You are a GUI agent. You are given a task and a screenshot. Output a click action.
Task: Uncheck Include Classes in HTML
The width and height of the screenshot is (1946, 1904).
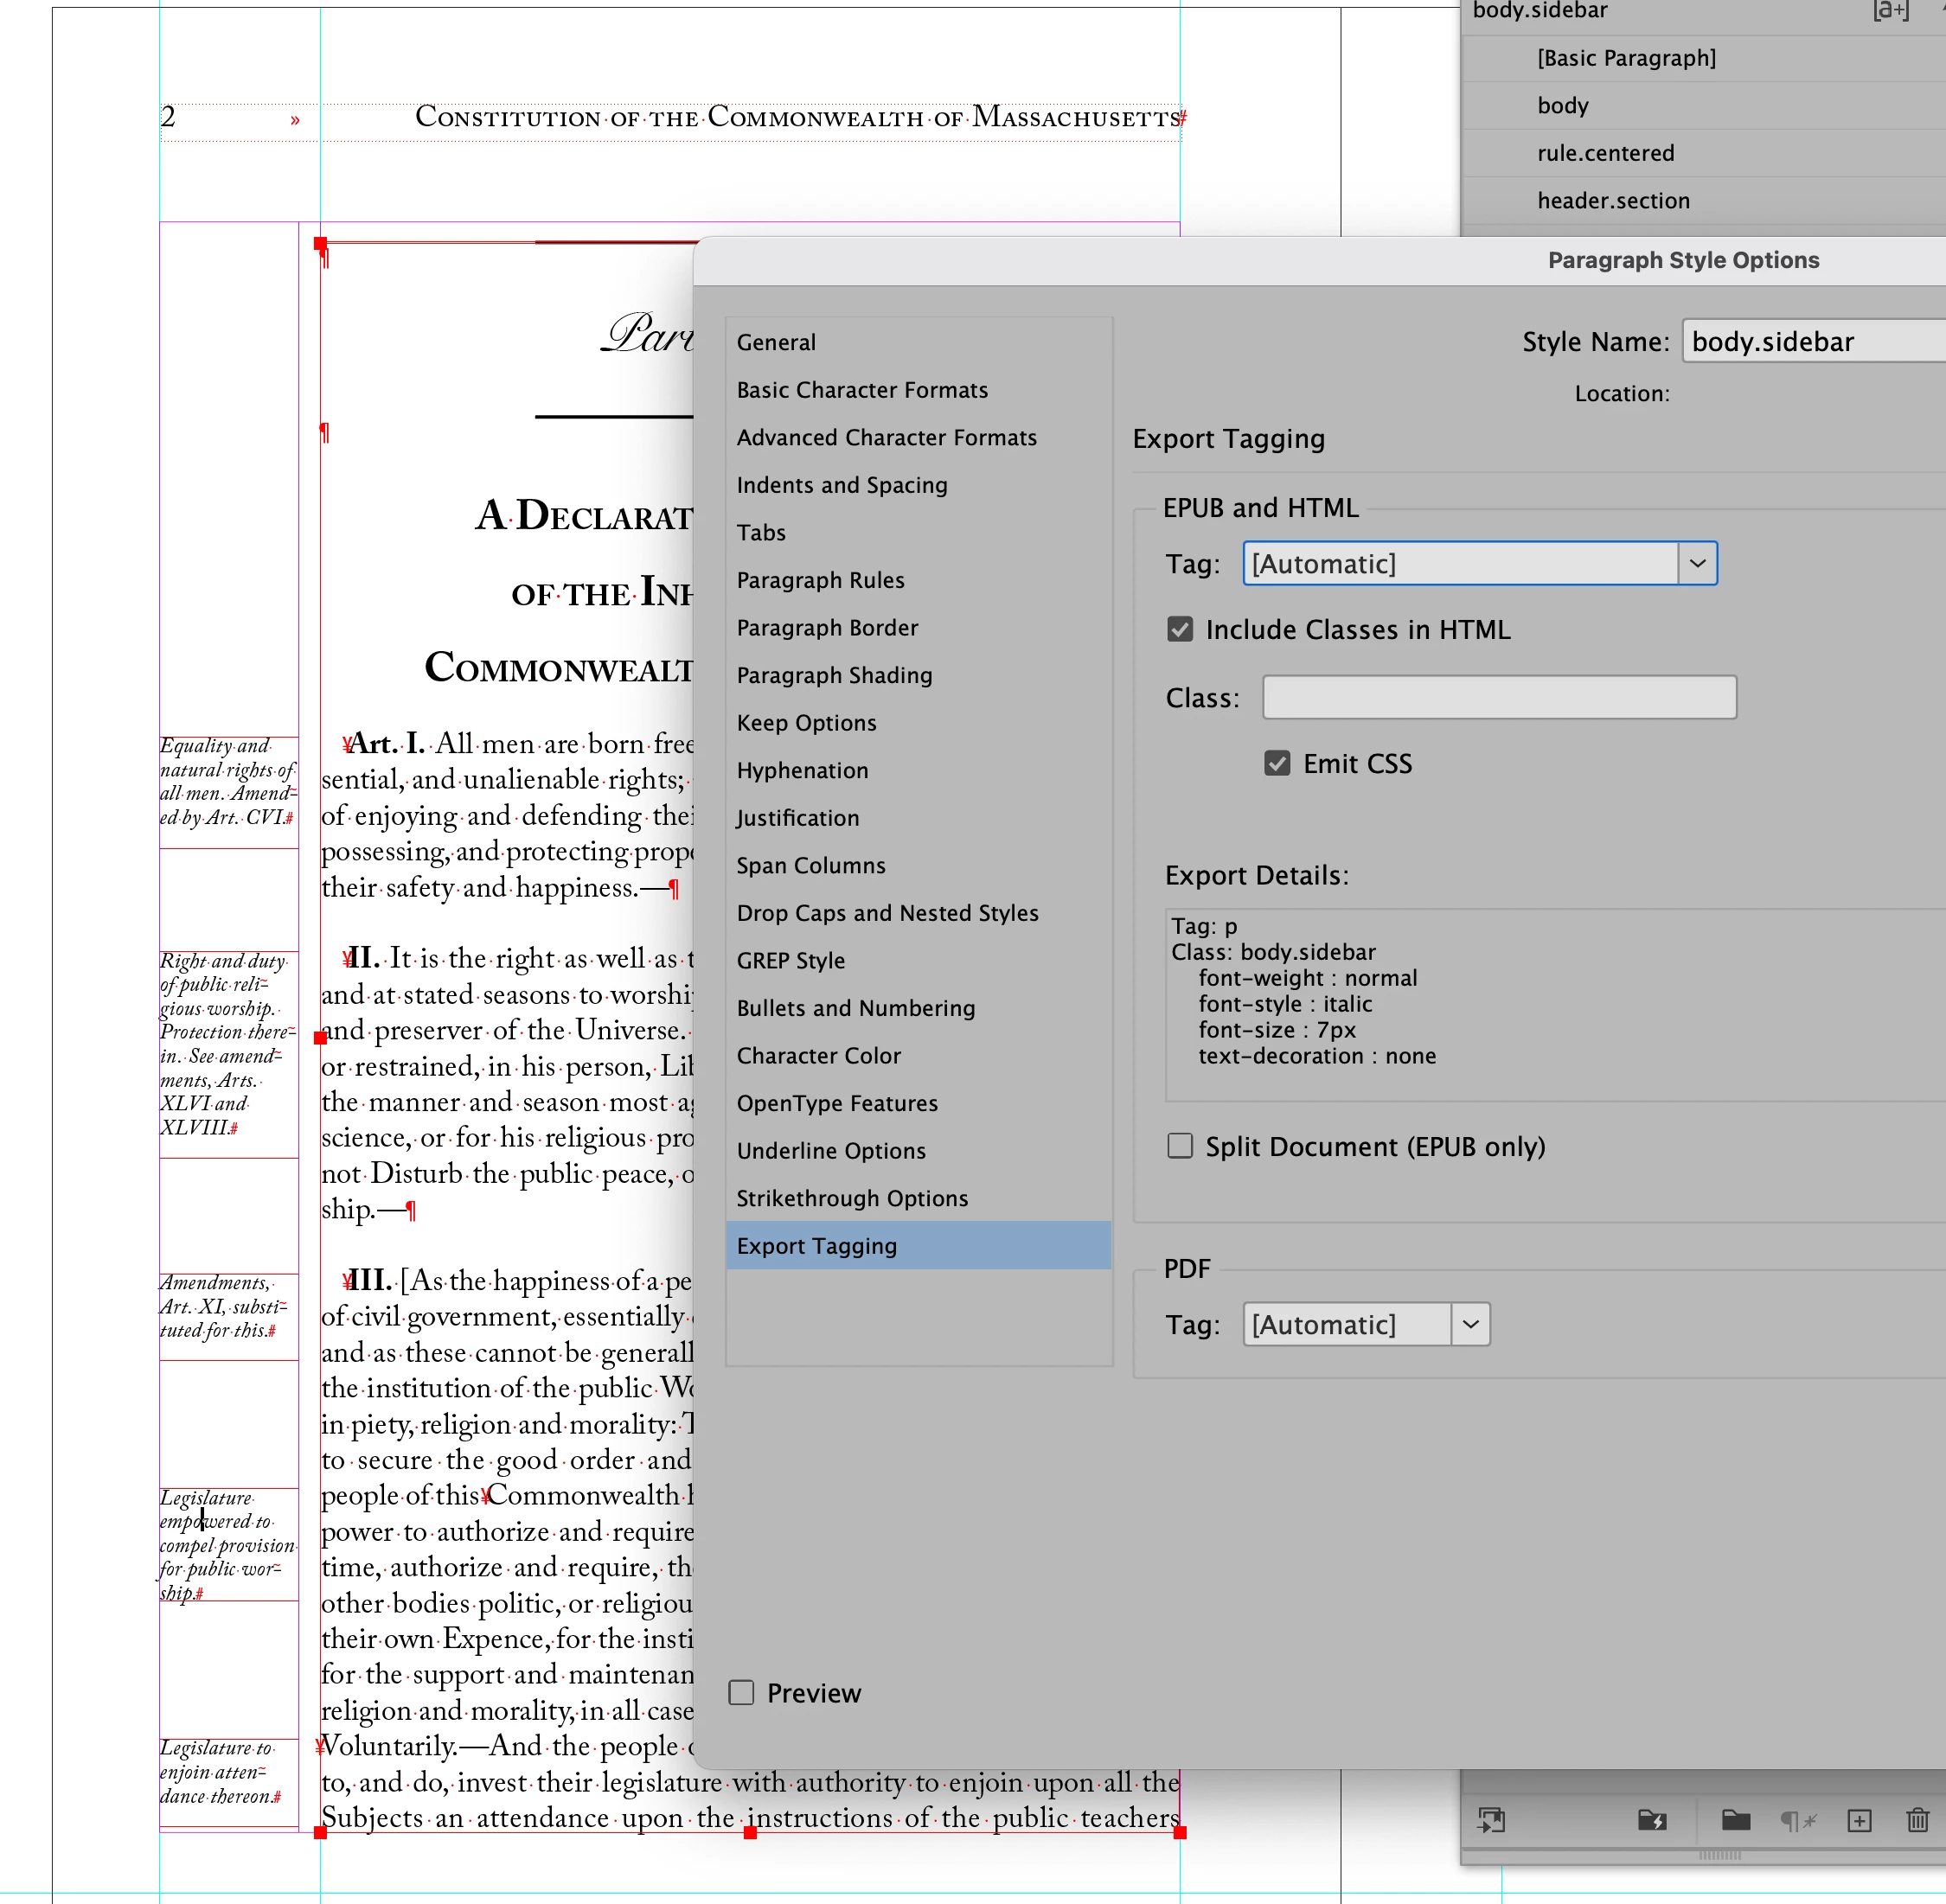pyautogui.click(x=1180, y=629)
